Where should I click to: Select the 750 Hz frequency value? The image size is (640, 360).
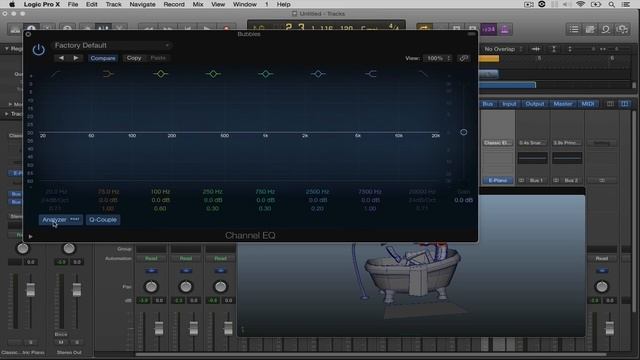pos(265,191)
